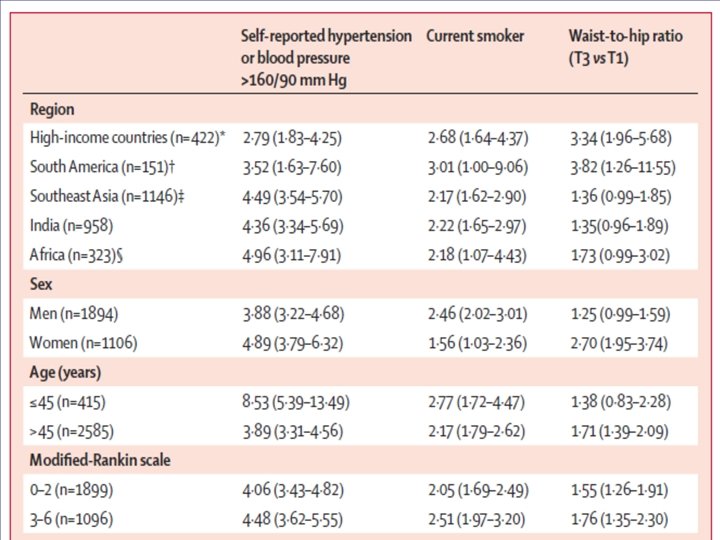Click the Current smoker column header
The width and height of the screenshot is (720, 540).
[x=475, y=36]
